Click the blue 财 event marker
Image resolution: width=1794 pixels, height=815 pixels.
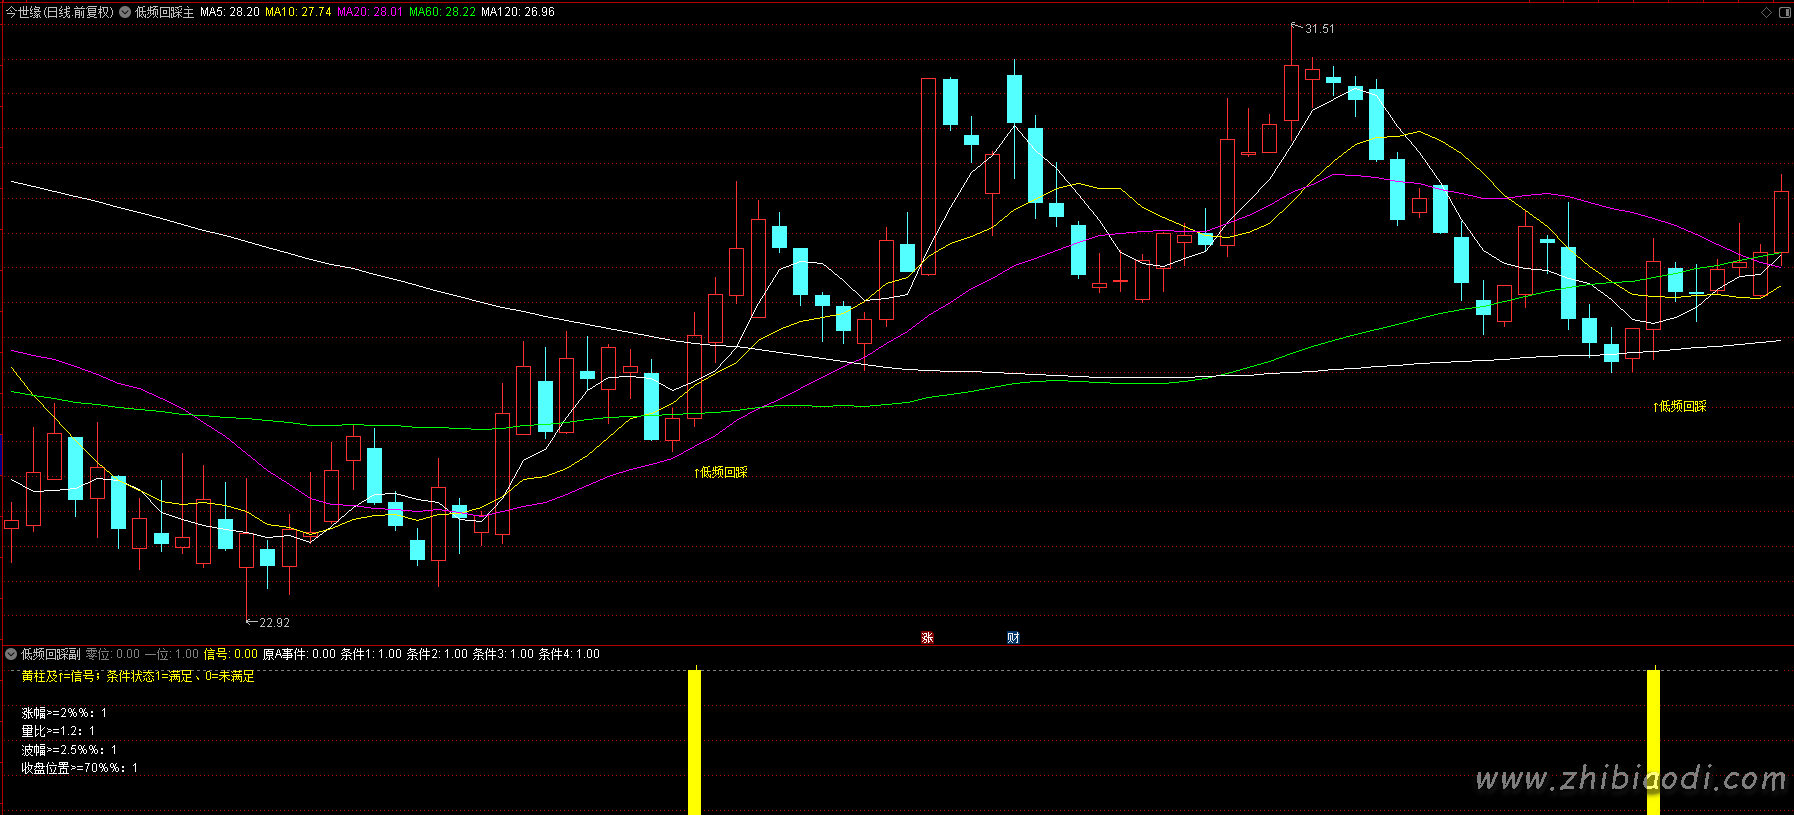point(1013,638)
